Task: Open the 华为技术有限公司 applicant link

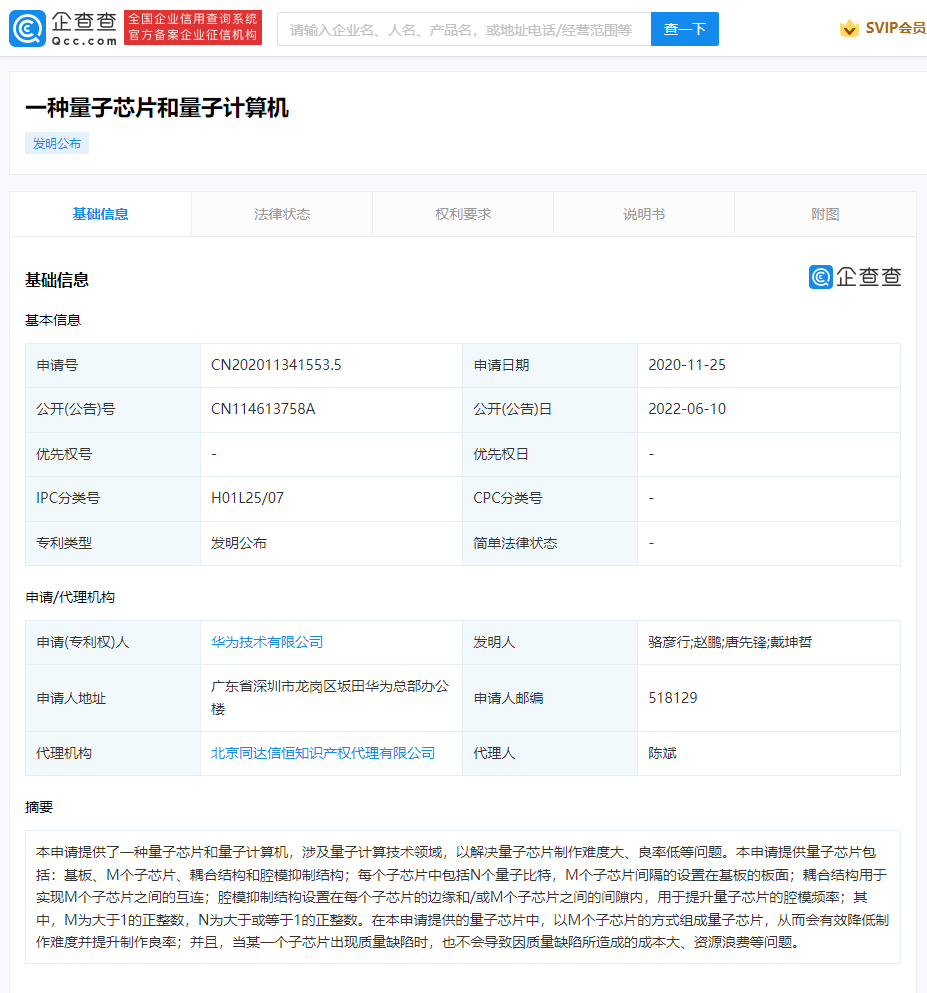Action: [x=267, y=642]
